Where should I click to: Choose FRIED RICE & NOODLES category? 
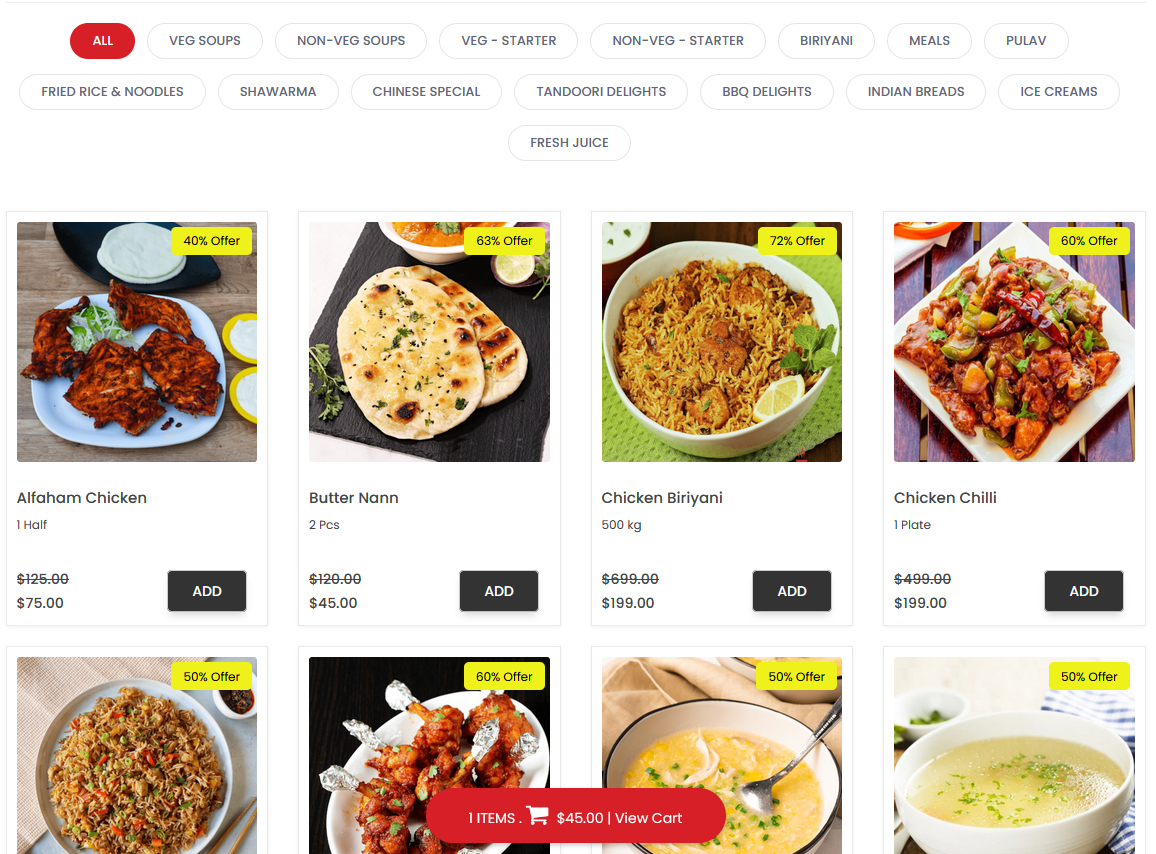tap(112, 91)
